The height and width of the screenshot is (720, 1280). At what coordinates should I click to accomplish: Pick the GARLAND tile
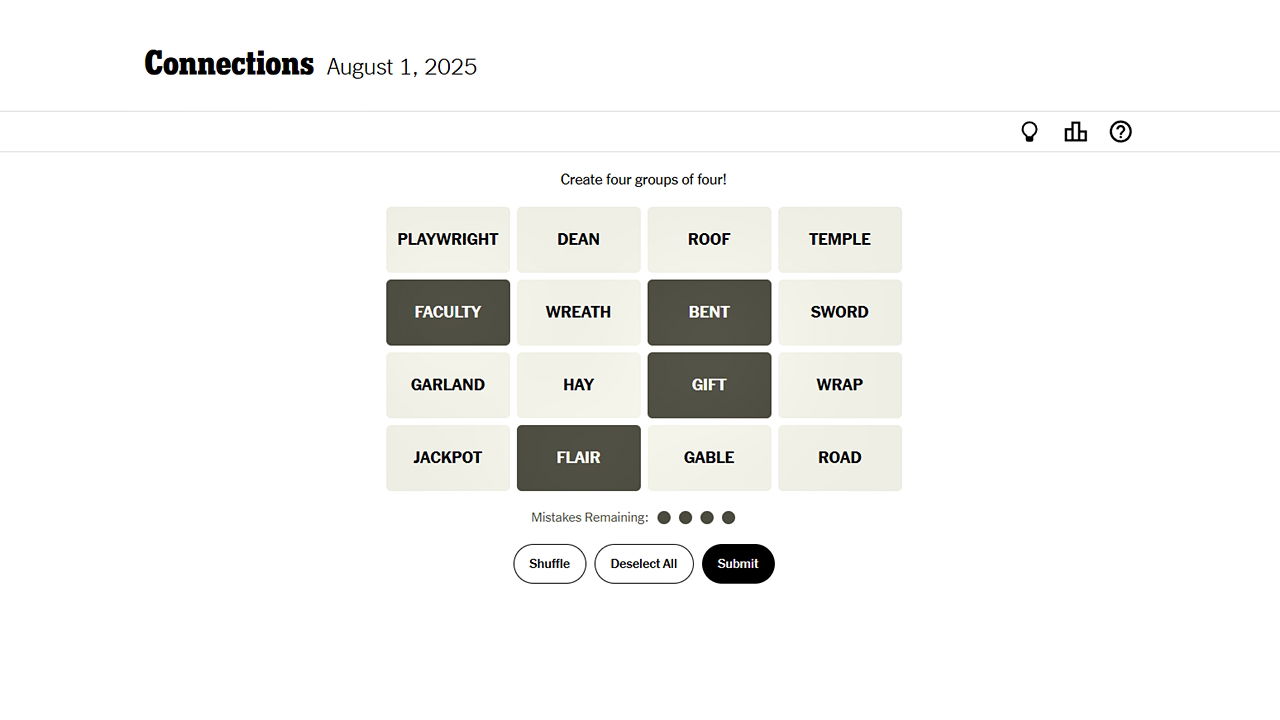[x=448, y=385]
